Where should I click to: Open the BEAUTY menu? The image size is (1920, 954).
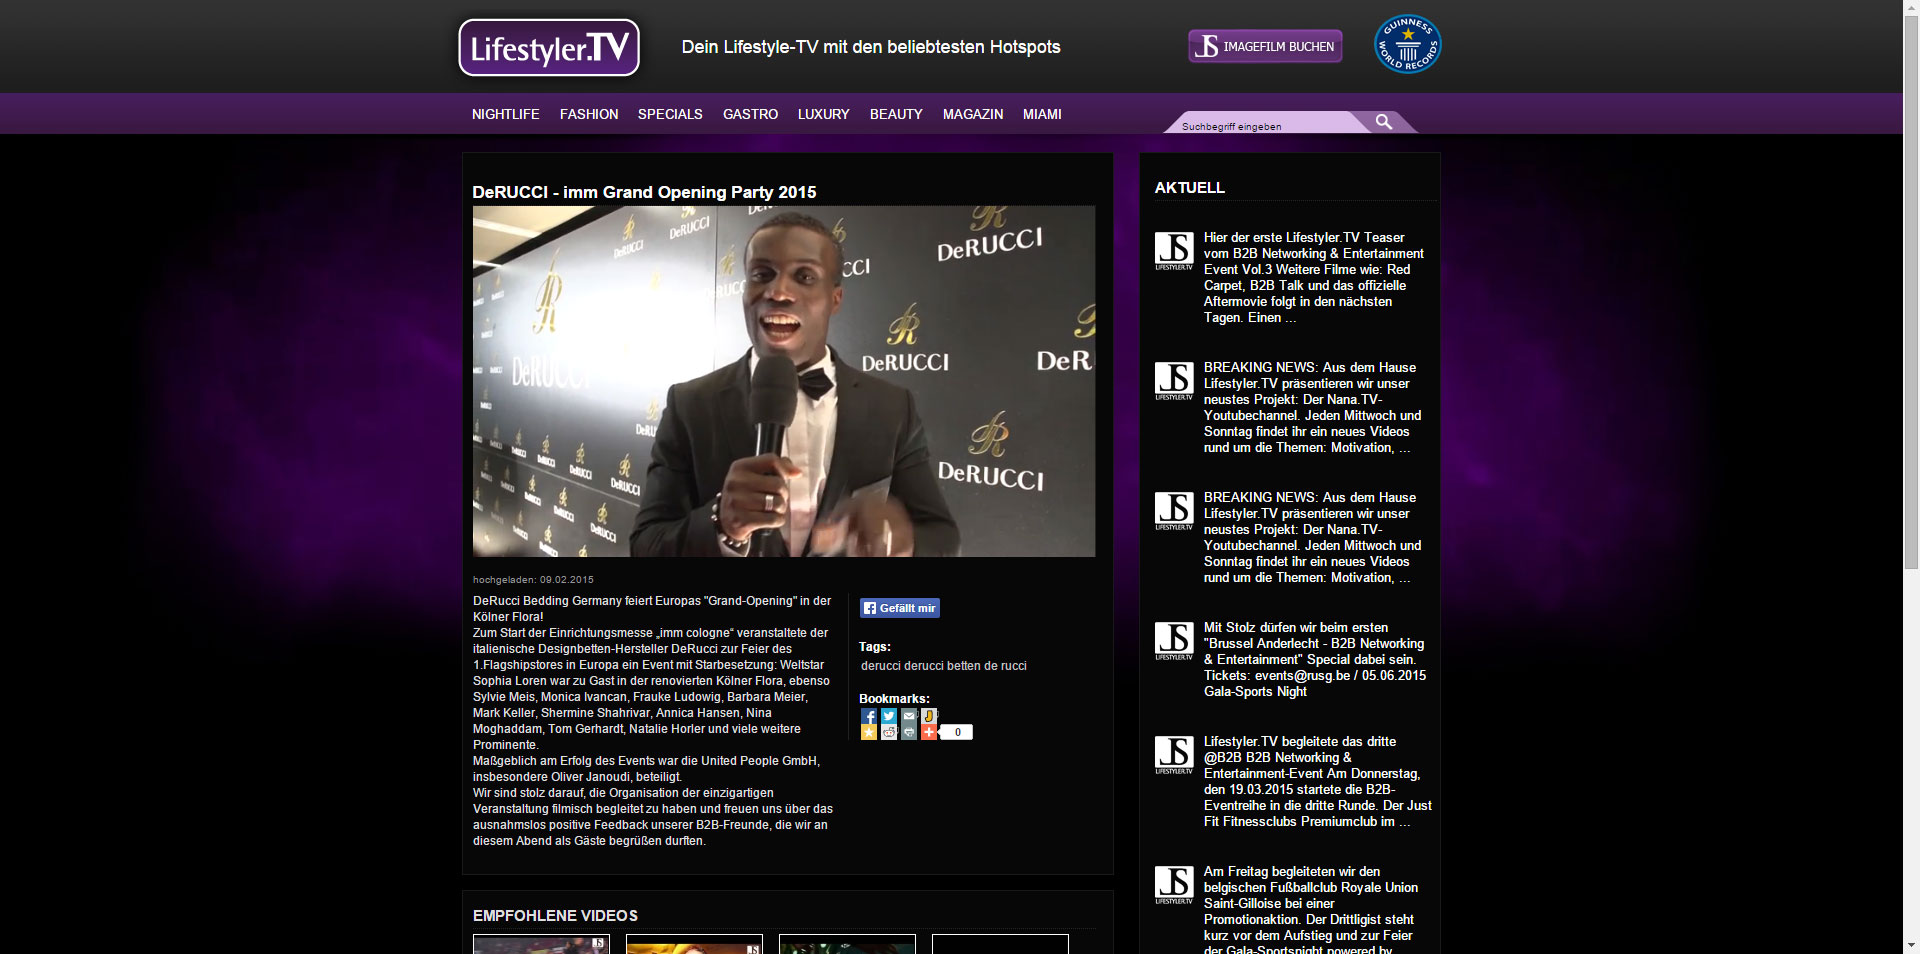[x=896, y=114]
